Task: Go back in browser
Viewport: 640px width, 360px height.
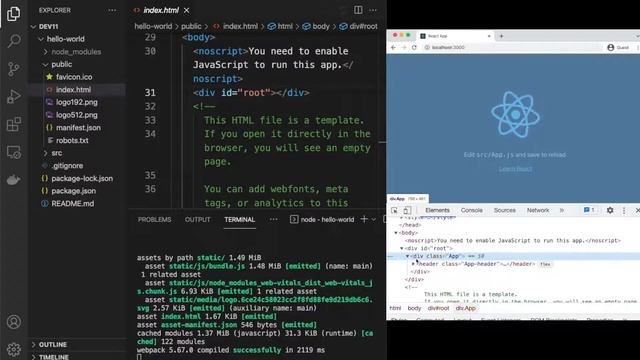Action: 393,47
